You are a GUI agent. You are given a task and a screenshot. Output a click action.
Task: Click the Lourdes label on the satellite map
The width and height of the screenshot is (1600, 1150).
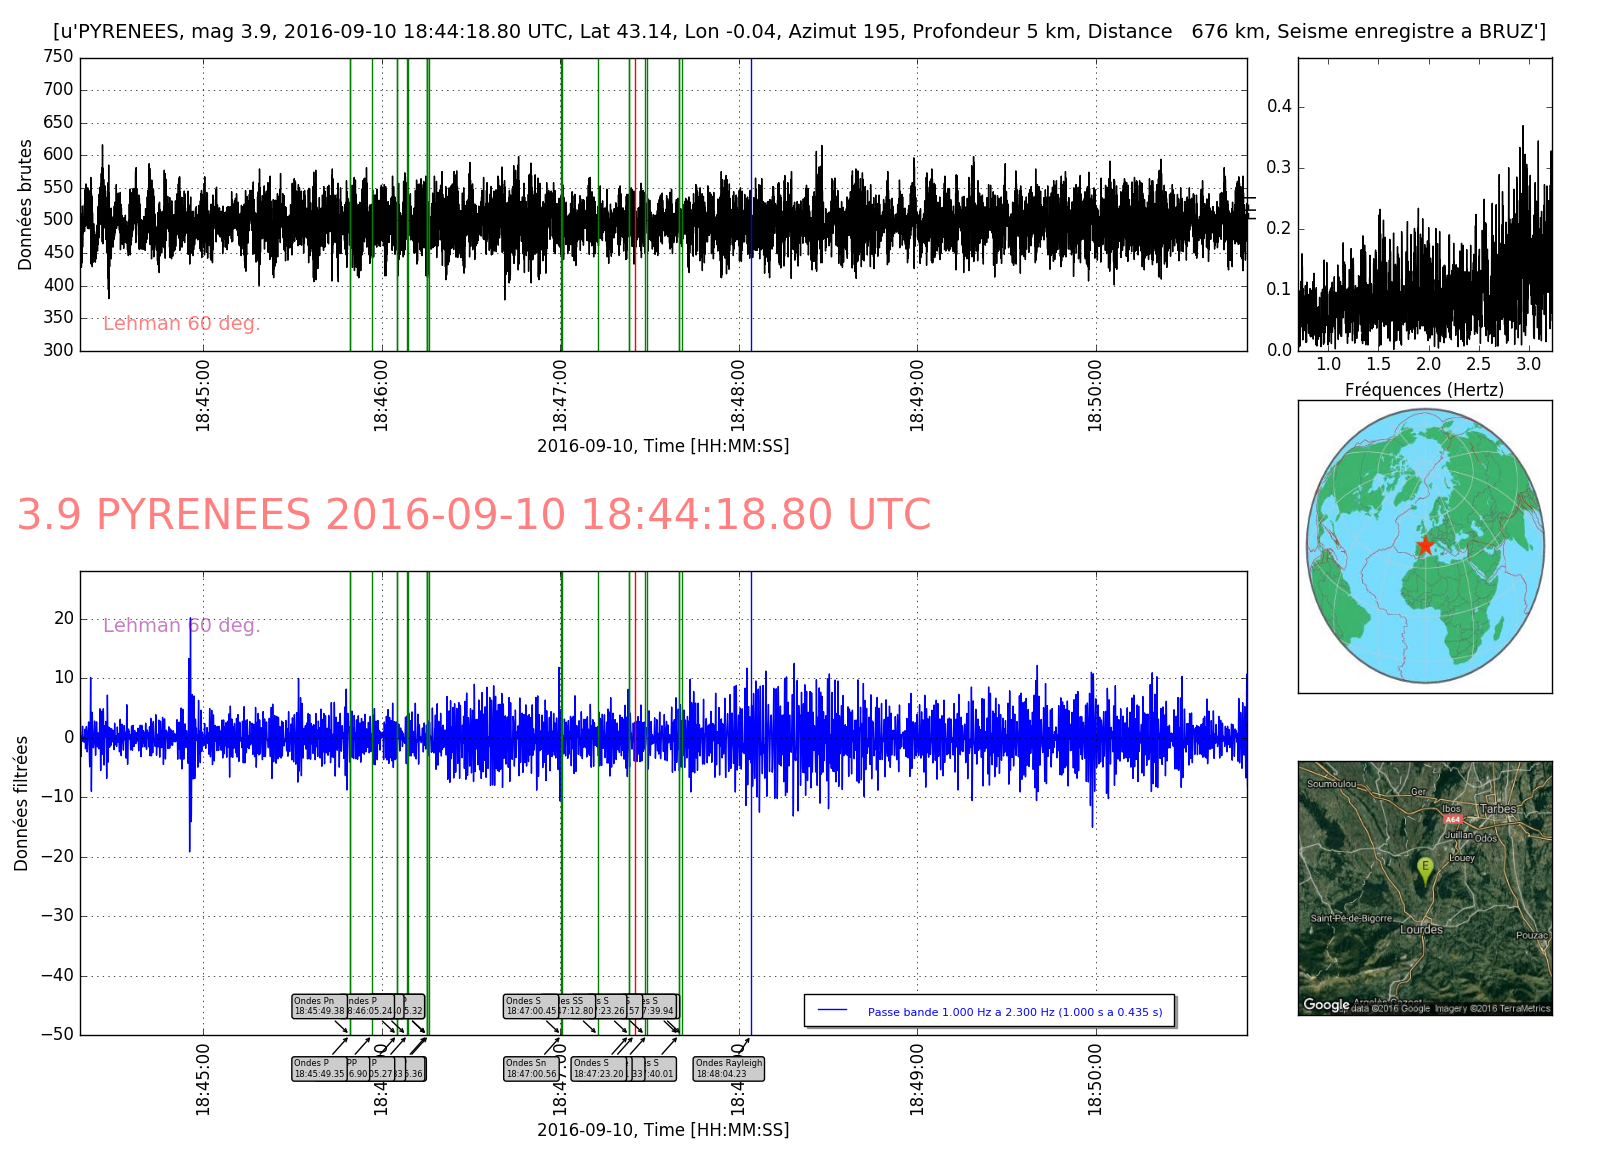(1421, 930)
